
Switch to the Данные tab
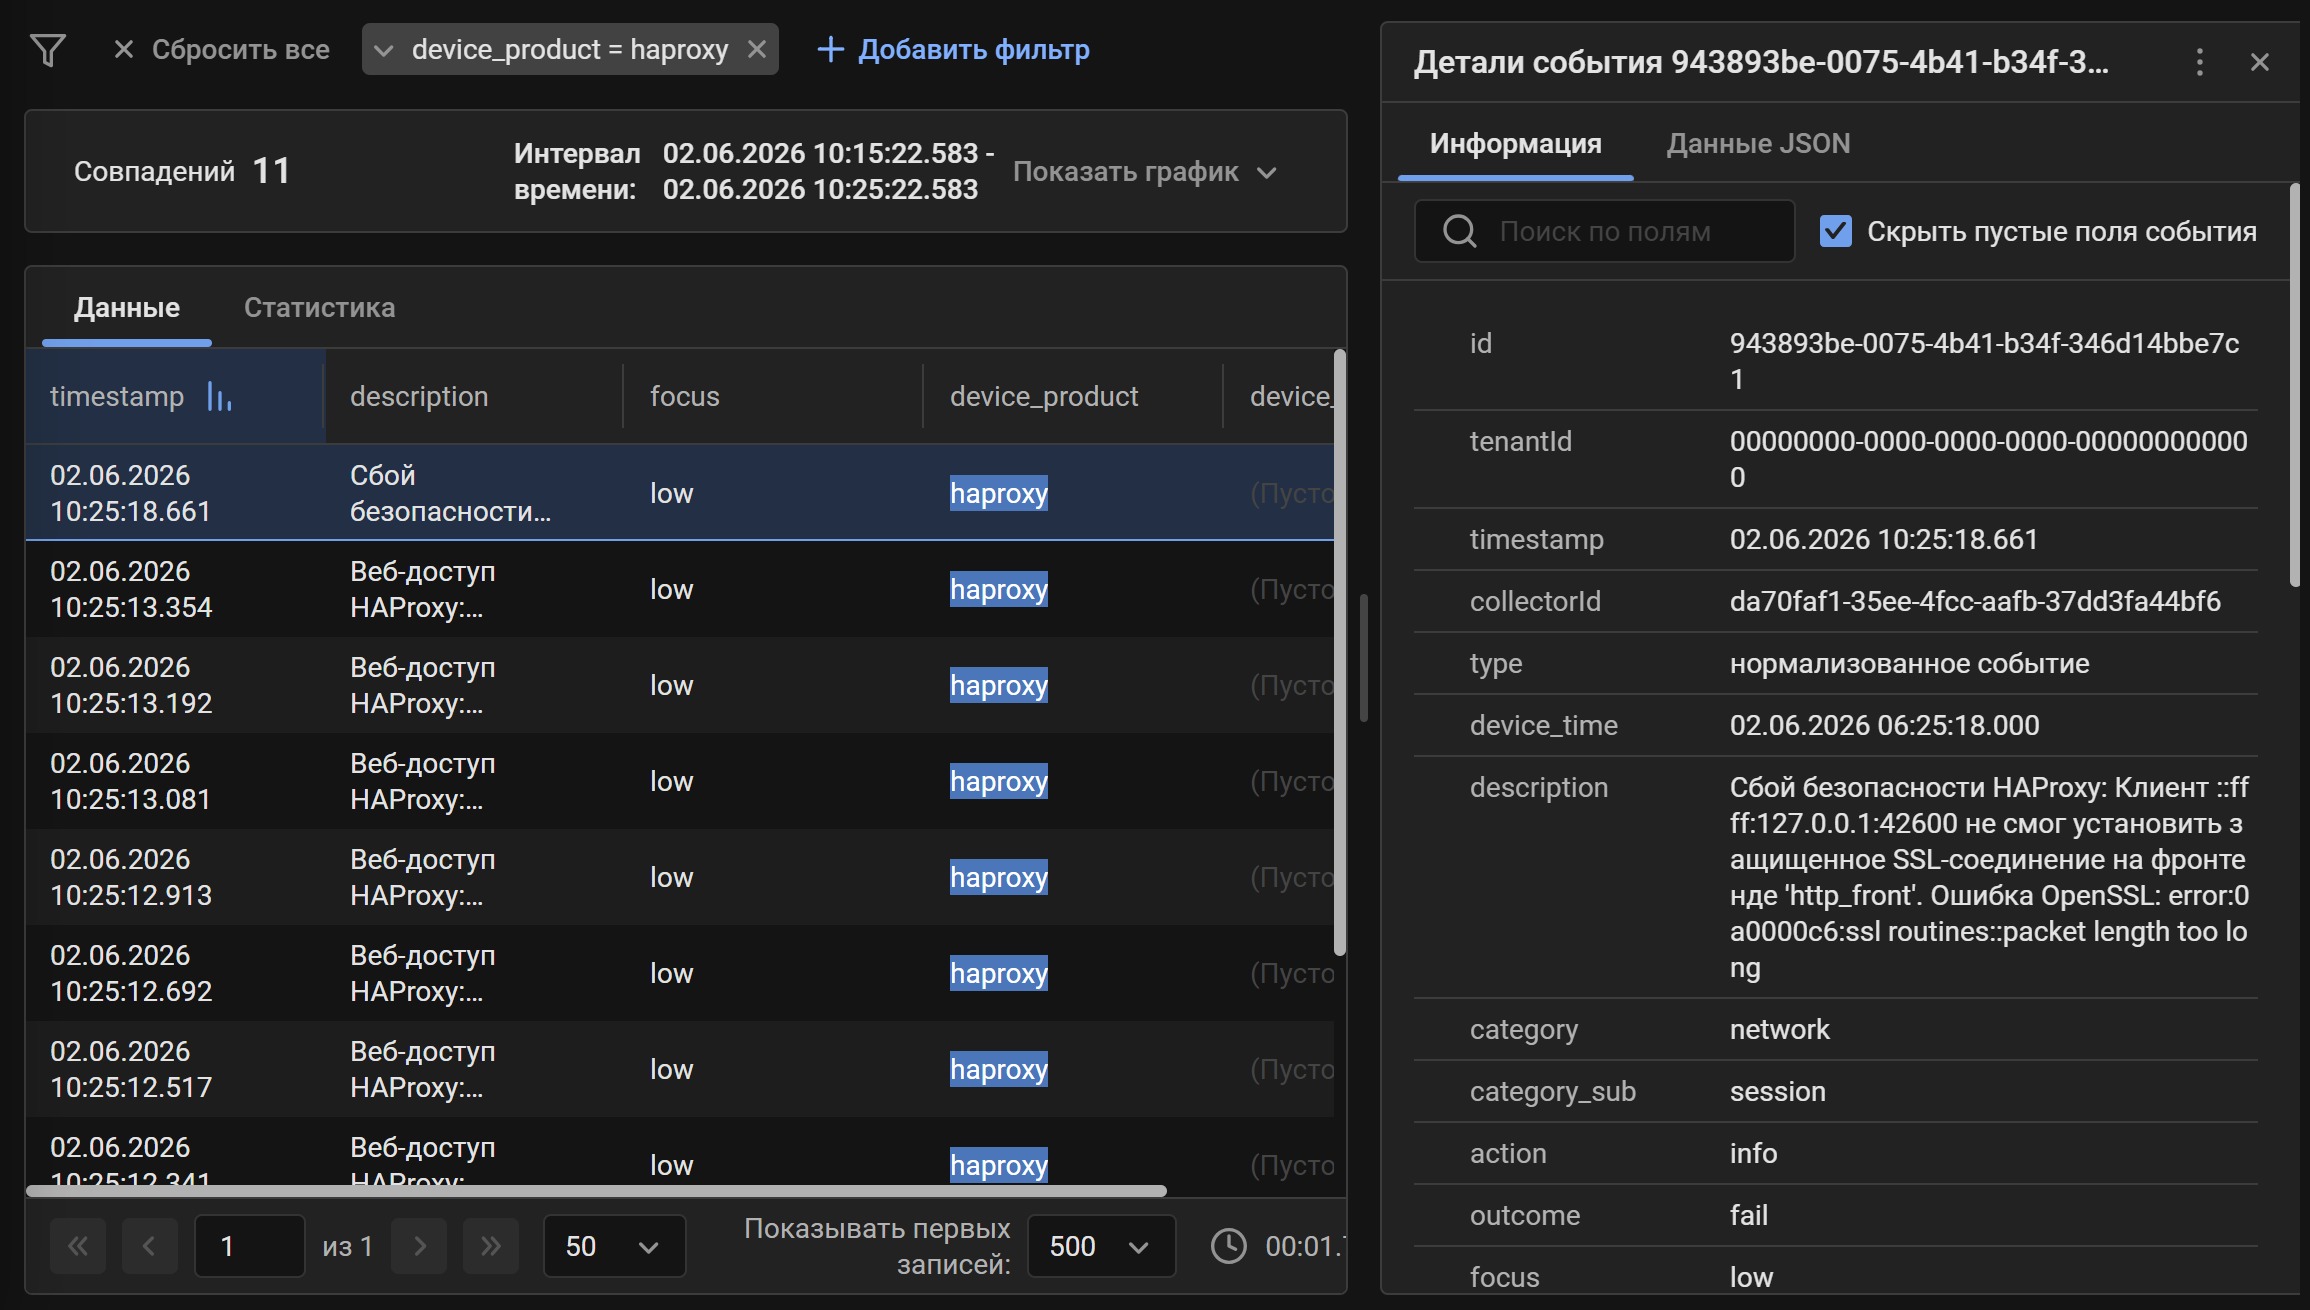point(127,308)
